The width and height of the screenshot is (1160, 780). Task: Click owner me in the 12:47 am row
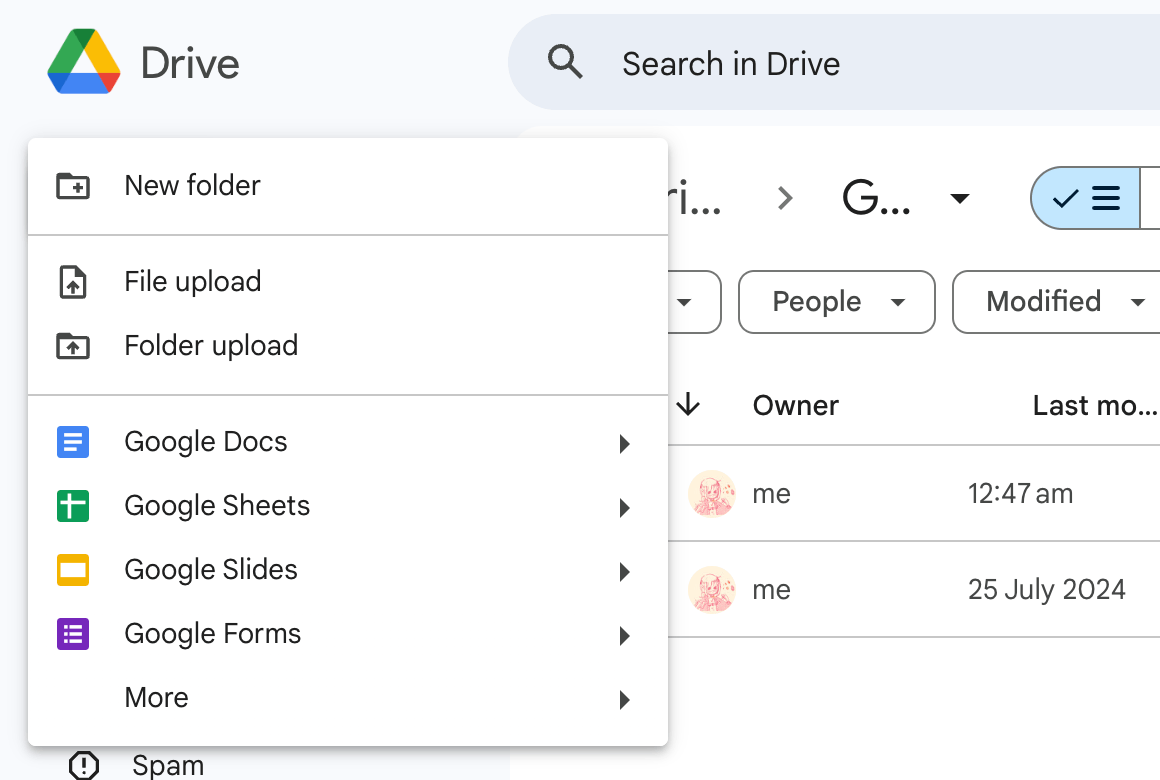pyautogui.click(x=772, y=494)
